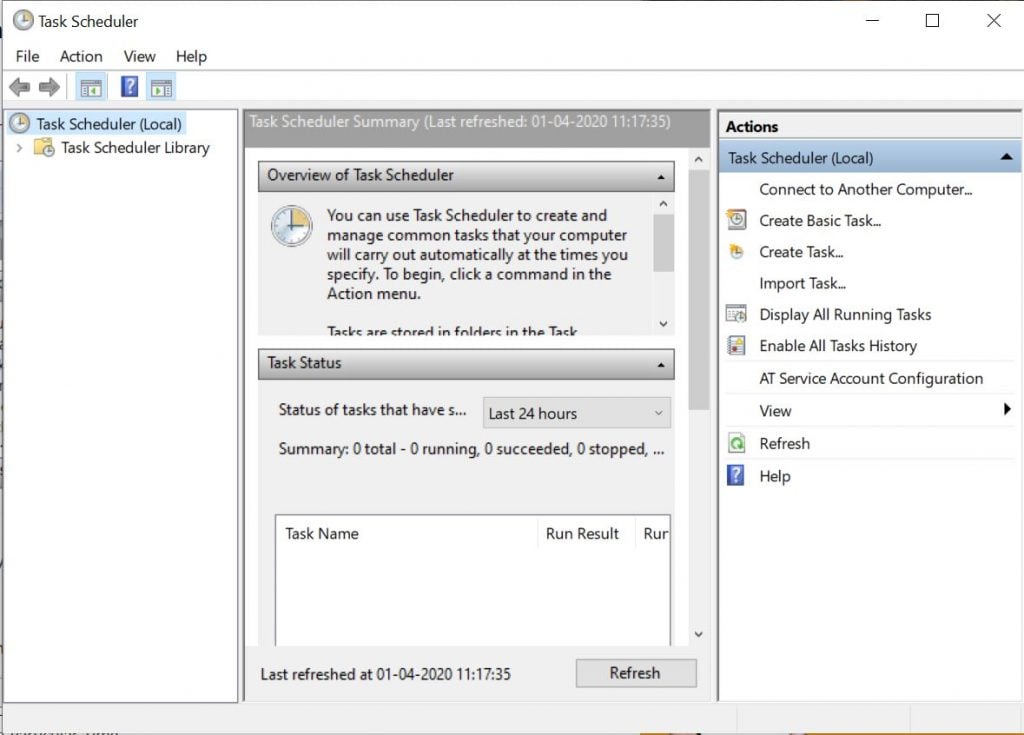Click Import Task...

click(x=803, y=284)
